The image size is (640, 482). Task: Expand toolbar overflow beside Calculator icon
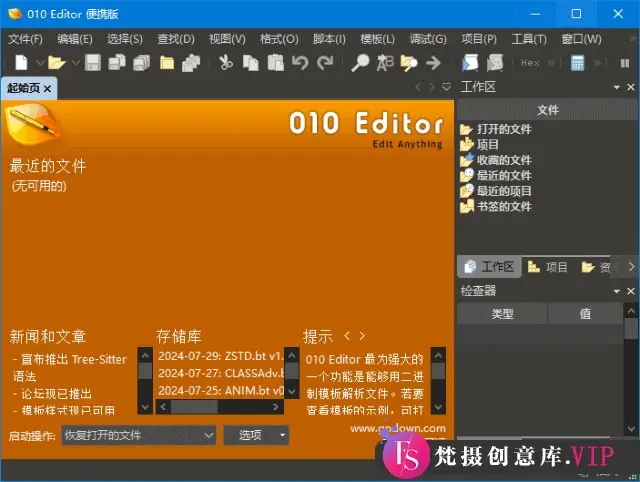point(597,63)
